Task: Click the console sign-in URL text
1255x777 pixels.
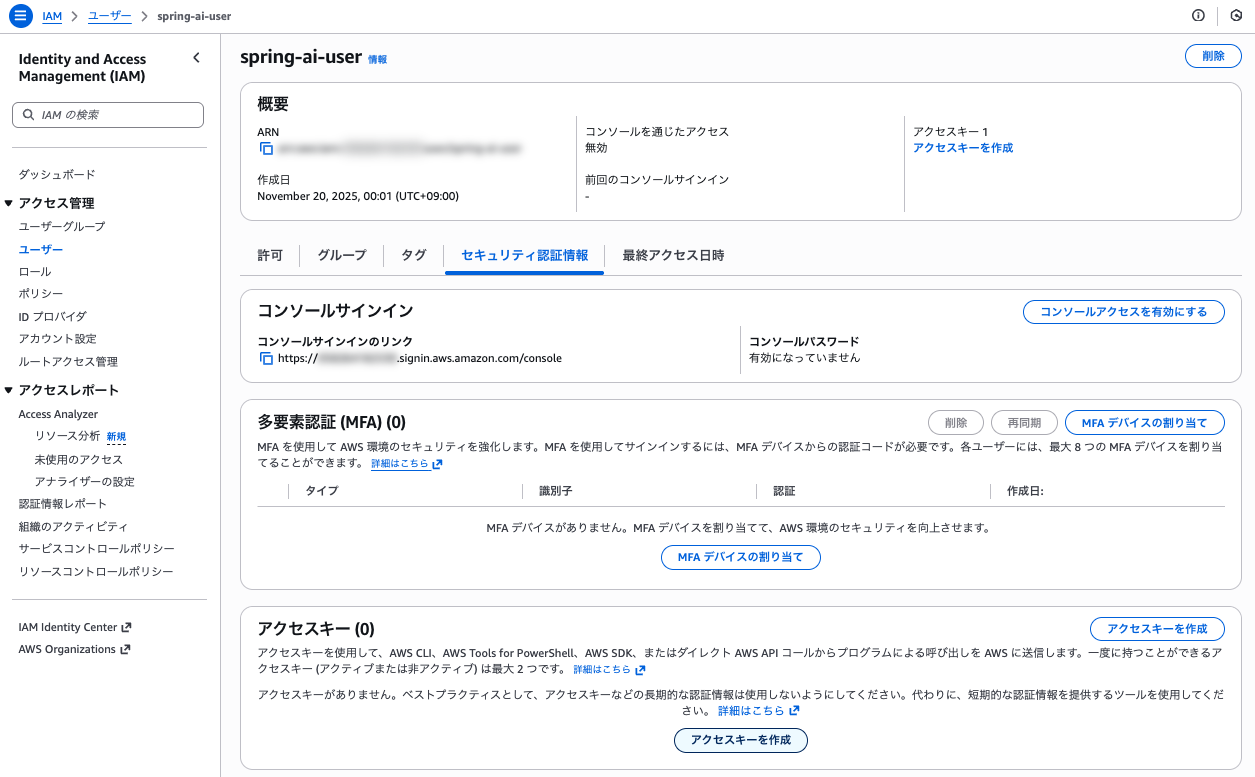Action: pos(420,358)
